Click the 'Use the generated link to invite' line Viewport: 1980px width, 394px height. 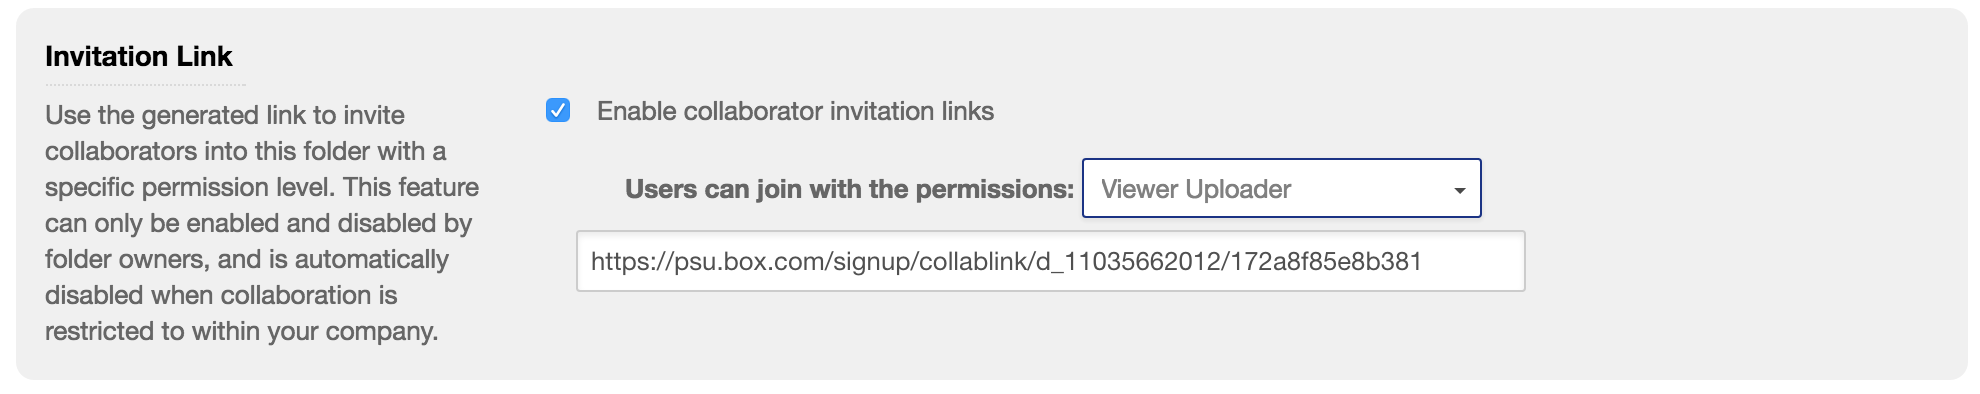pyautogui.click(x=225, y=115)
